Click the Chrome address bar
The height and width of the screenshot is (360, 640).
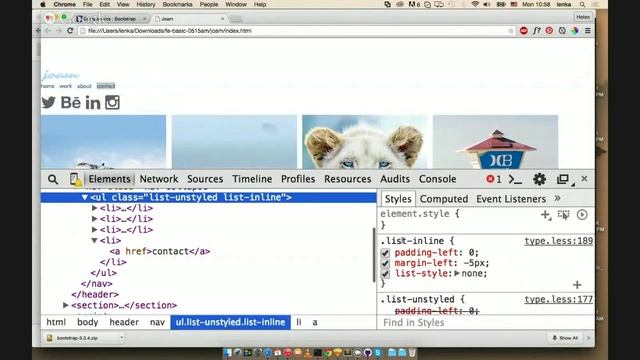pos(296,31)
